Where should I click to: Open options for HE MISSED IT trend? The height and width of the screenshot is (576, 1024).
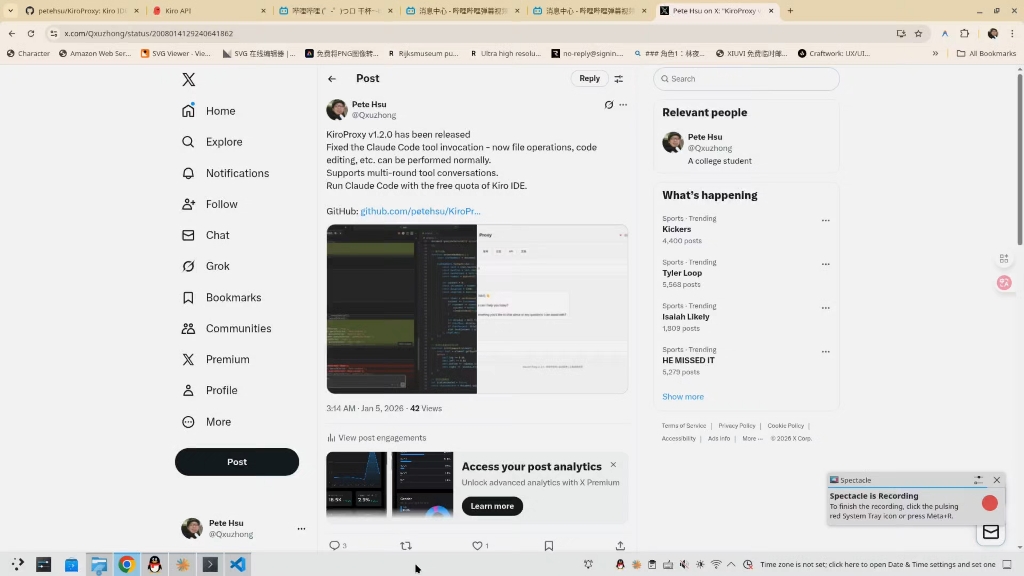click(825, 352)
